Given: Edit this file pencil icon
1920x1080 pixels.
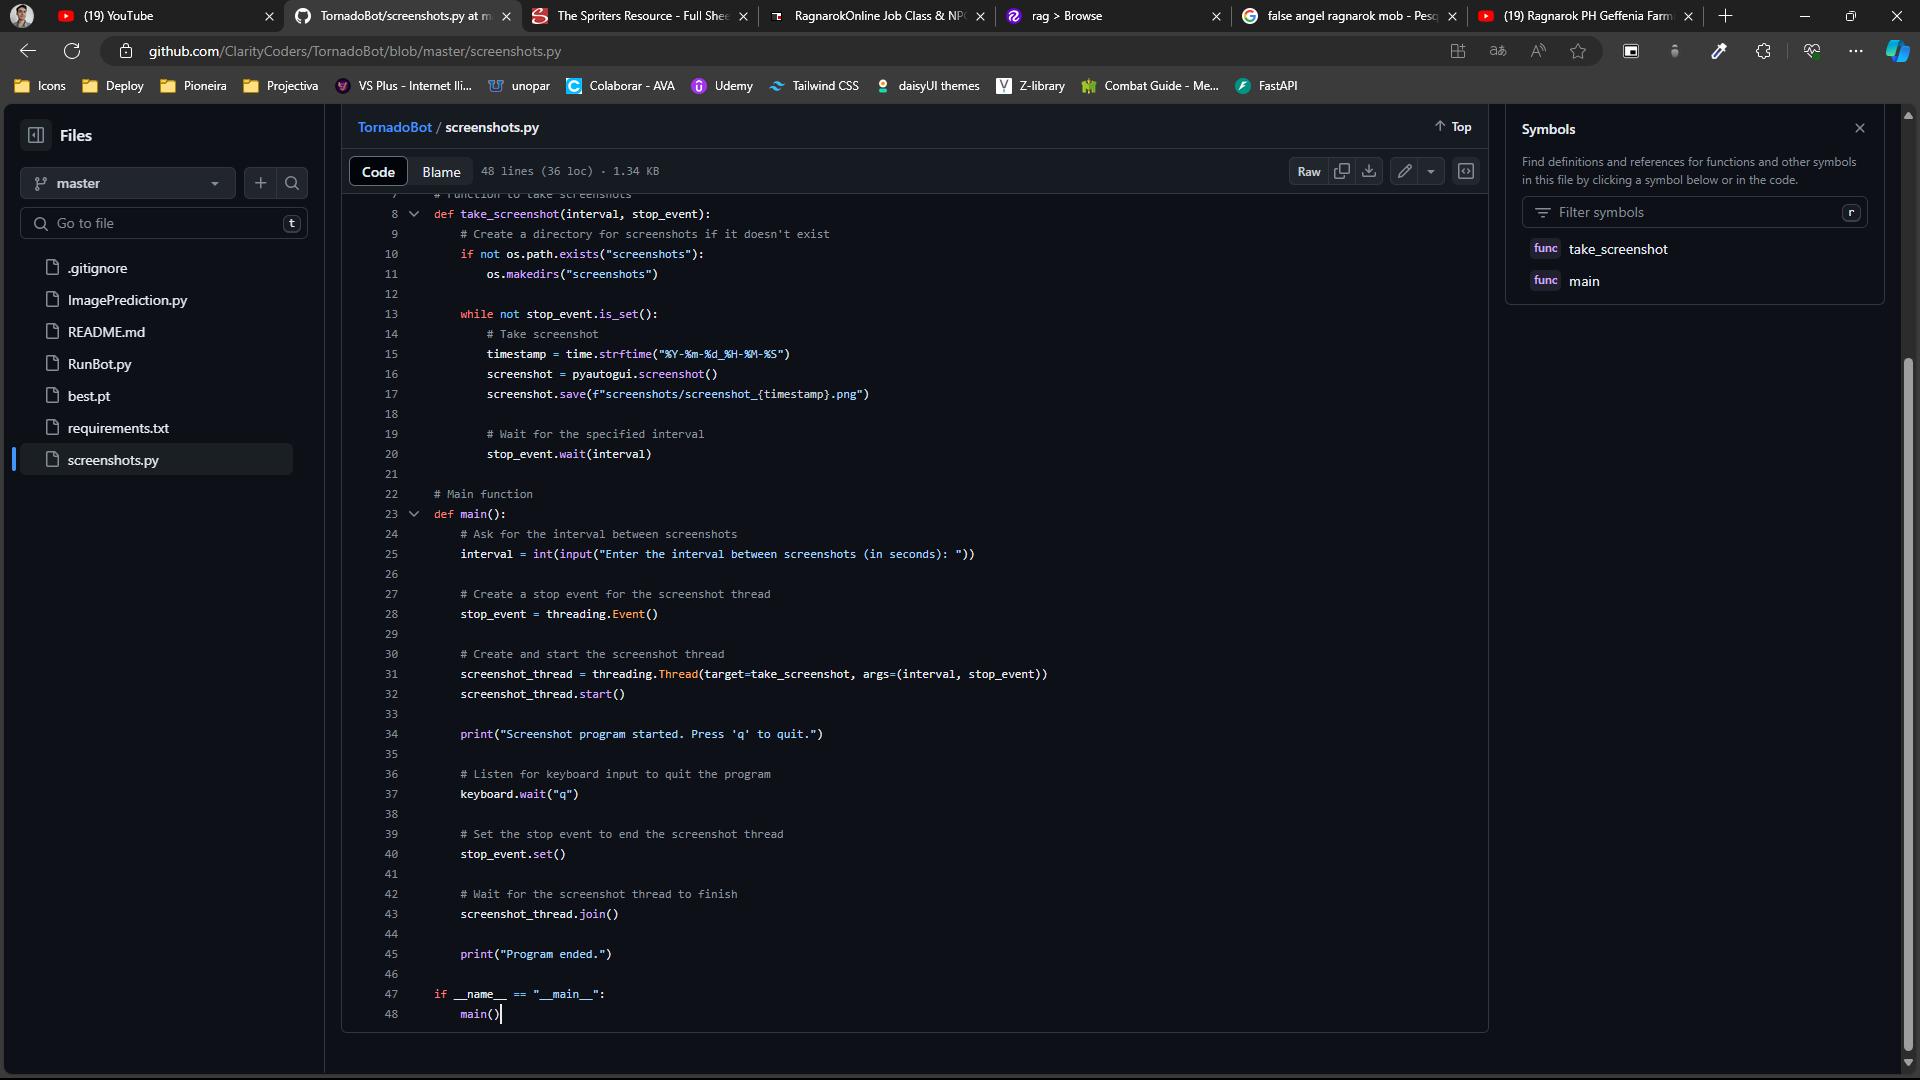Looking at the screenshot, I should pos(1404,171).
